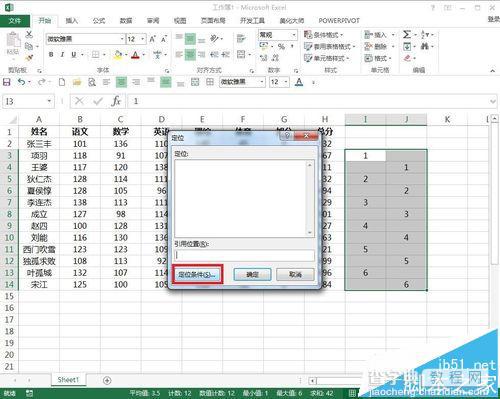Save workbook from quick access toolbar
The width and height of the screenshot is (500, 399).
(x=7, y=82)
